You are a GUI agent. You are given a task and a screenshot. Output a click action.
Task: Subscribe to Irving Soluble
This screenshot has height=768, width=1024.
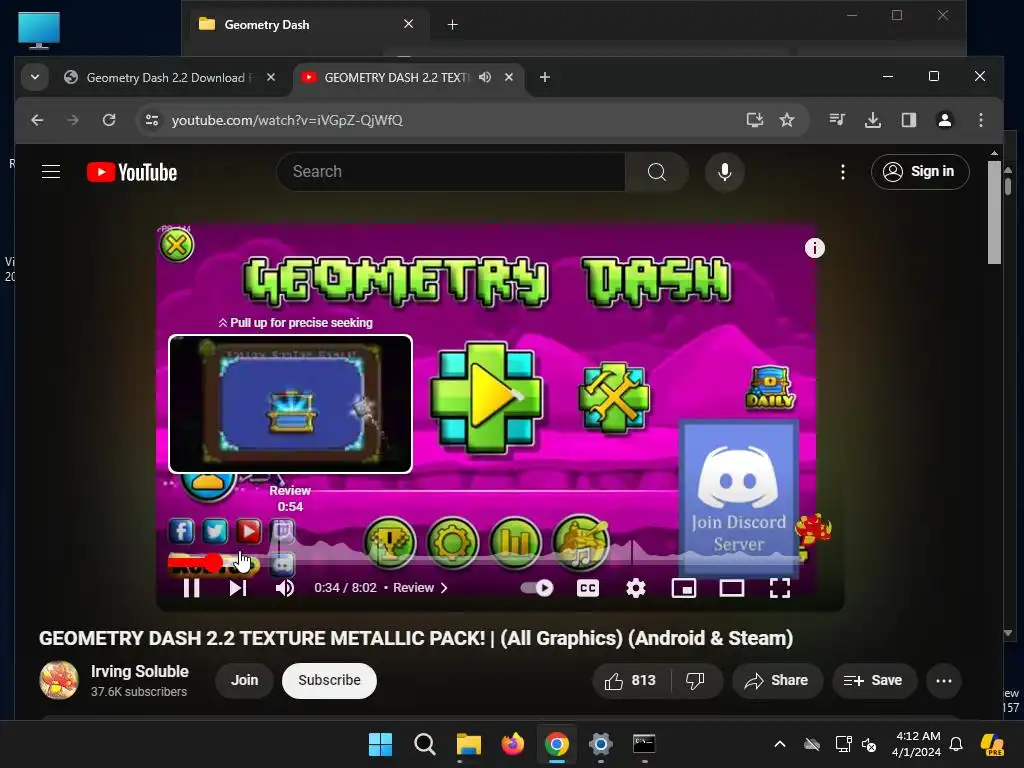coord(329,680)
